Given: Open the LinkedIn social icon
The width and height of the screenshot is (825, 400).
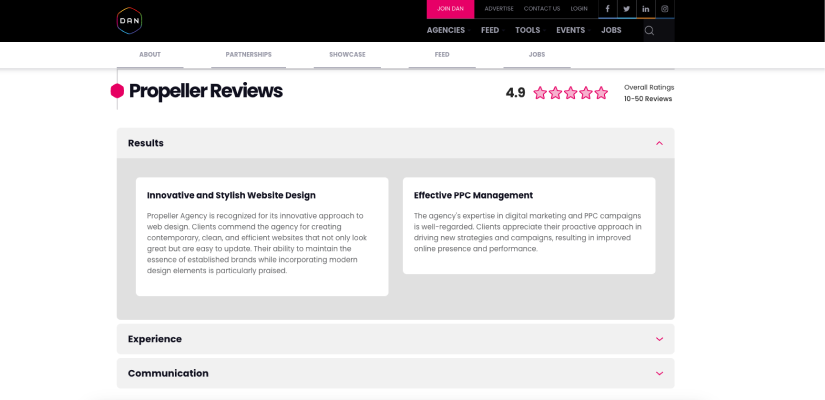Looking at the screenshot, I should [646, 9].
